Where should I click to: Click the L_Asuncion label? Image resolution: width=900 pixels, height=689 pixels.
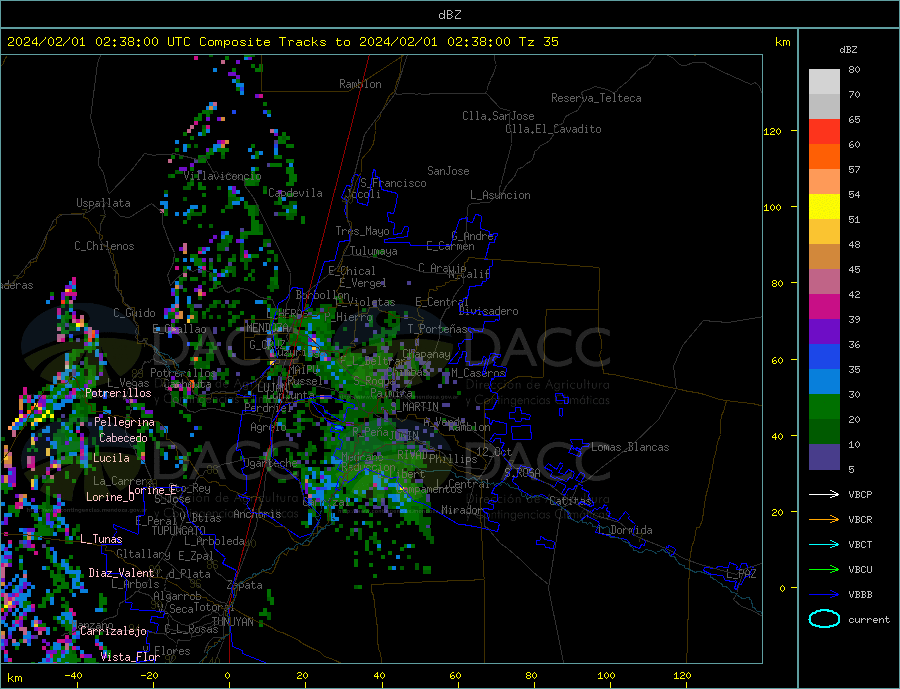[x=500, y=195]
